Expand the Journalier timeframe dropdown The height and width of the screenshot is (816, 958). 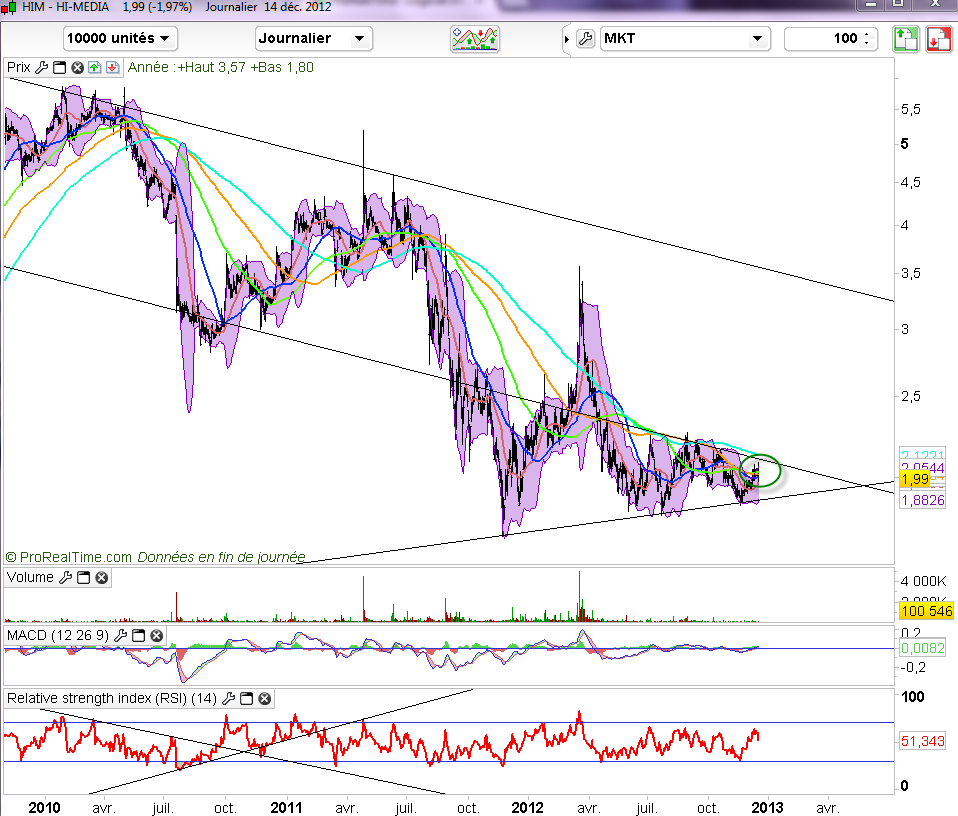(313, 39)
